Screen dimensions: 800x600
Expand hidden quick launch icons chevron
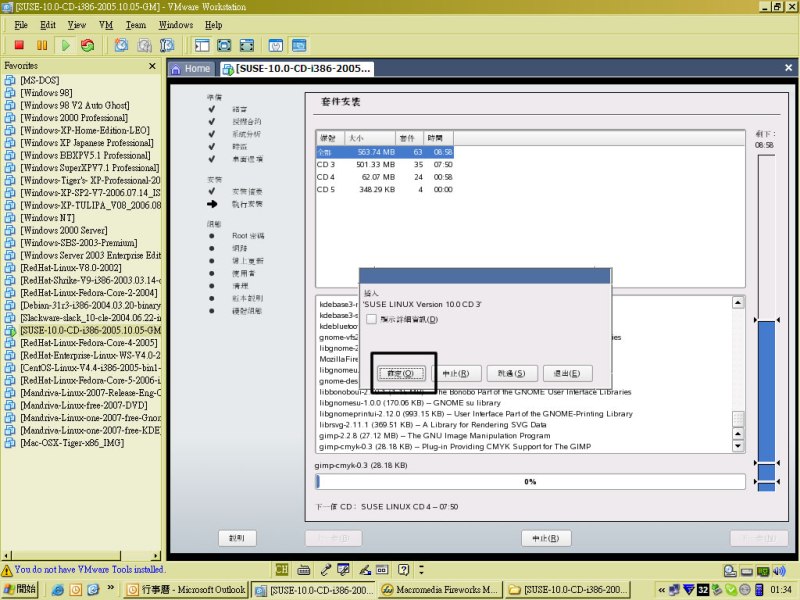[x=111, y=588]
